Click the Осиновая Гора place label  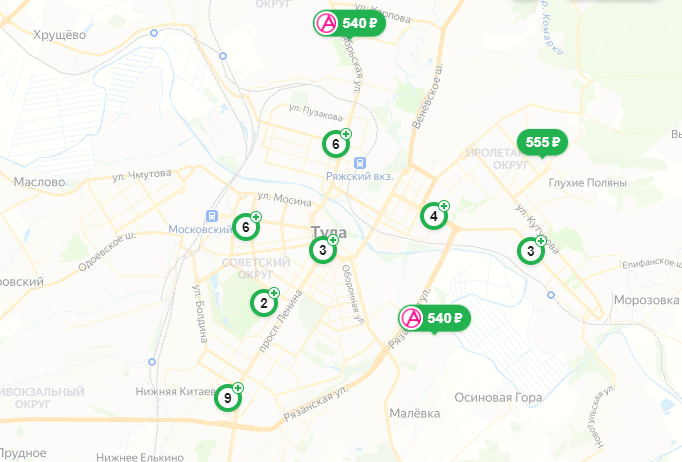click(498, 398)
